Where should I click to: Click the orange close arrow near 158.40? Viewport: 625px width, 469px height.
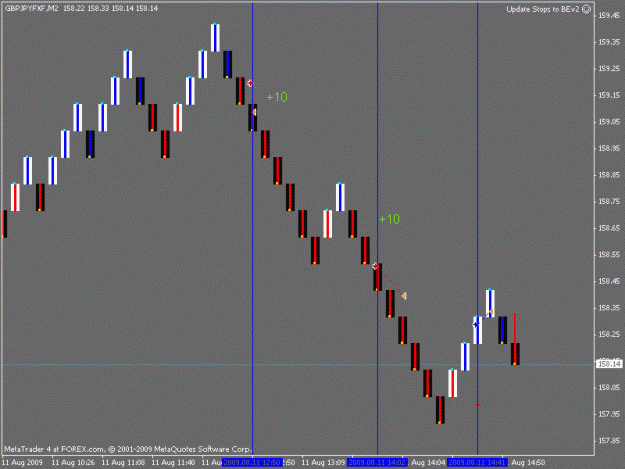tap(404, 296)
